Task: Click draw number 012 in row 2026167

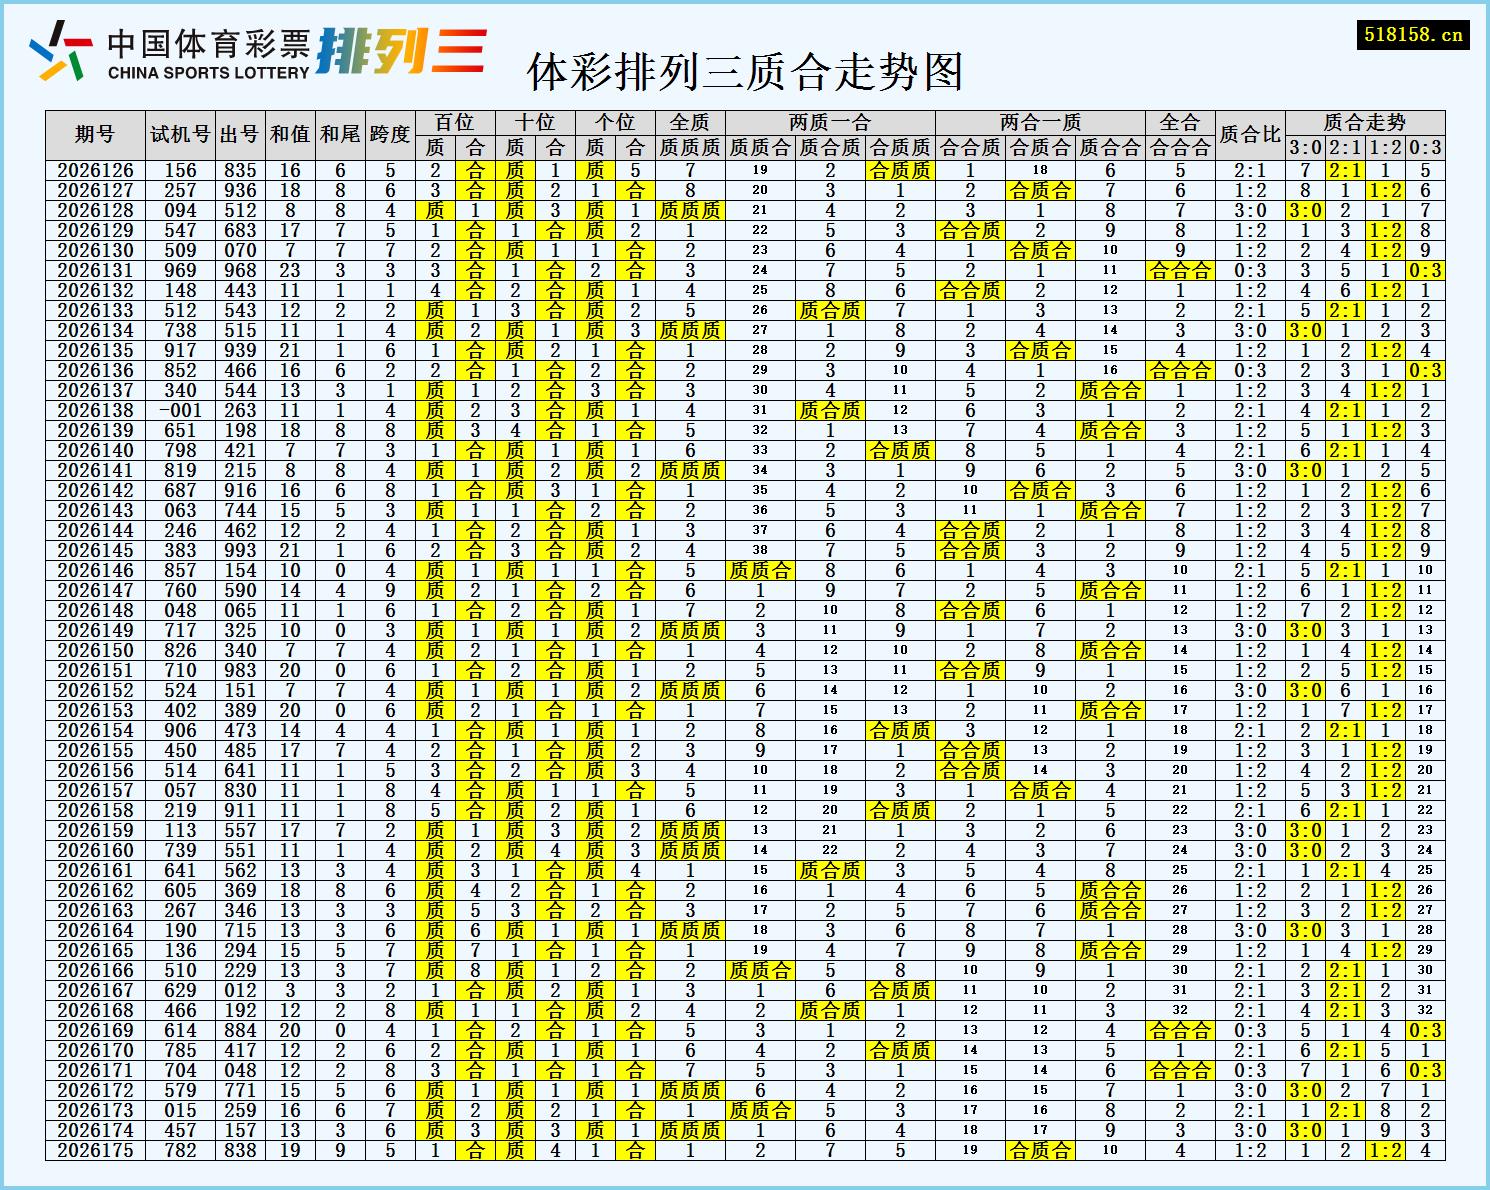Action: [x=240, y=991]
